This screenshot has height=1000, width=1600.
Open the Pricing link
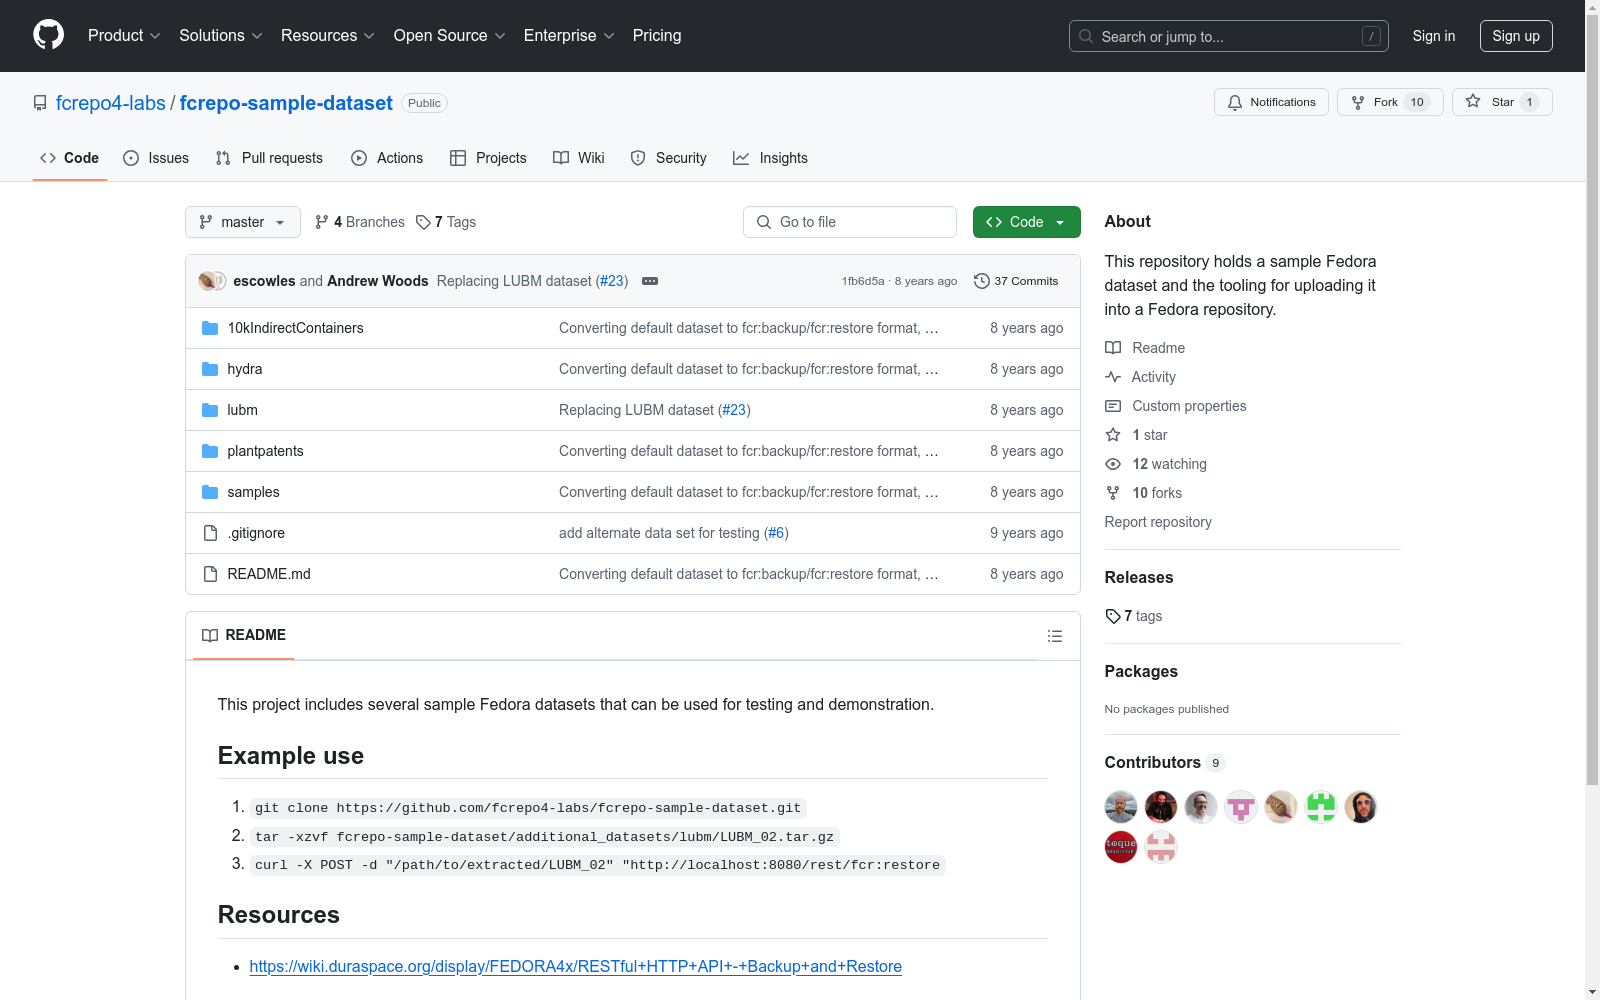tap(657, 36)
